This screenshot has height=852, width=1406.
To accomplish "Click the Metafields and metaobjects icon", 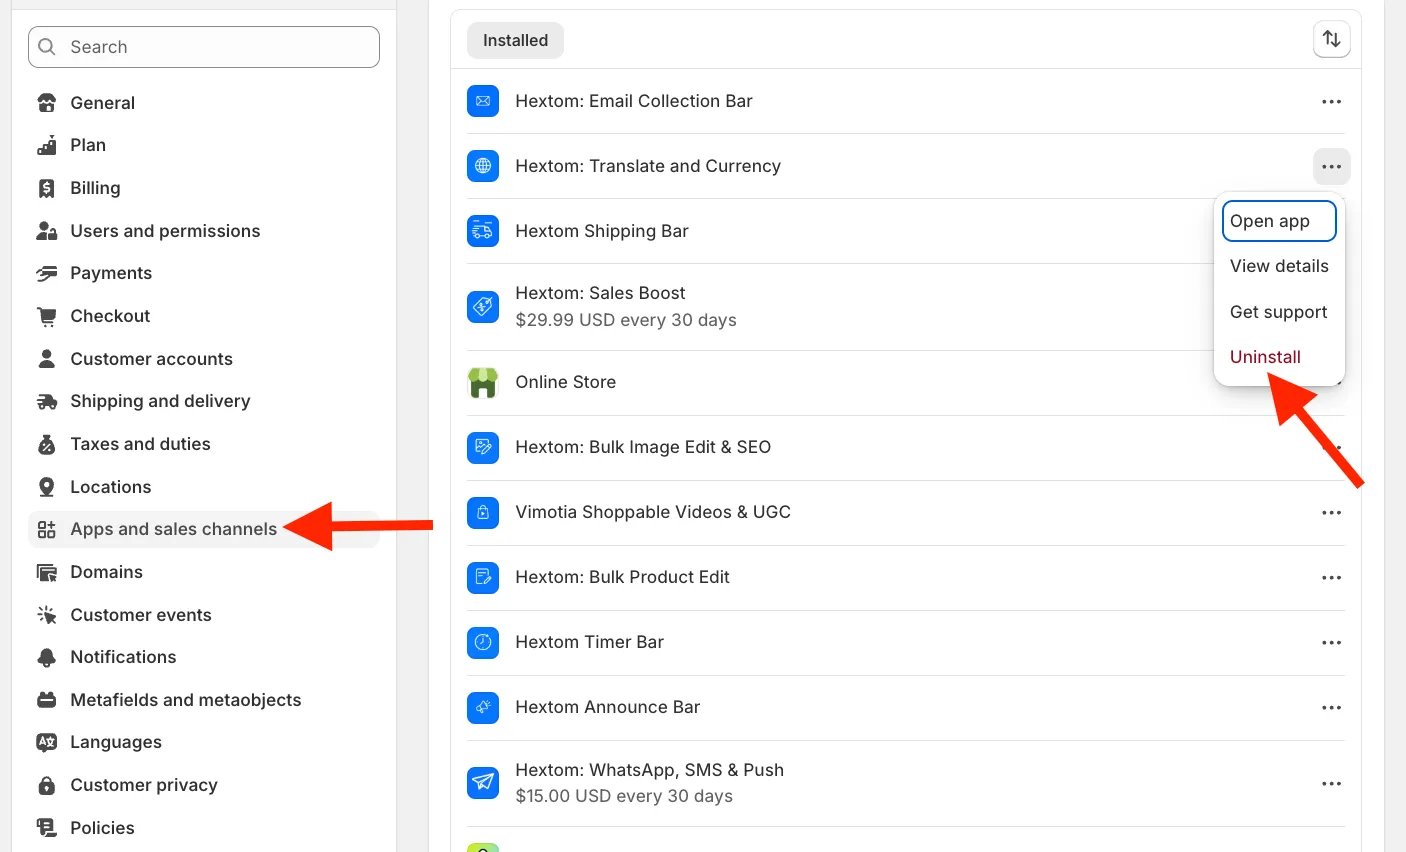I will [x=47, y=700].
